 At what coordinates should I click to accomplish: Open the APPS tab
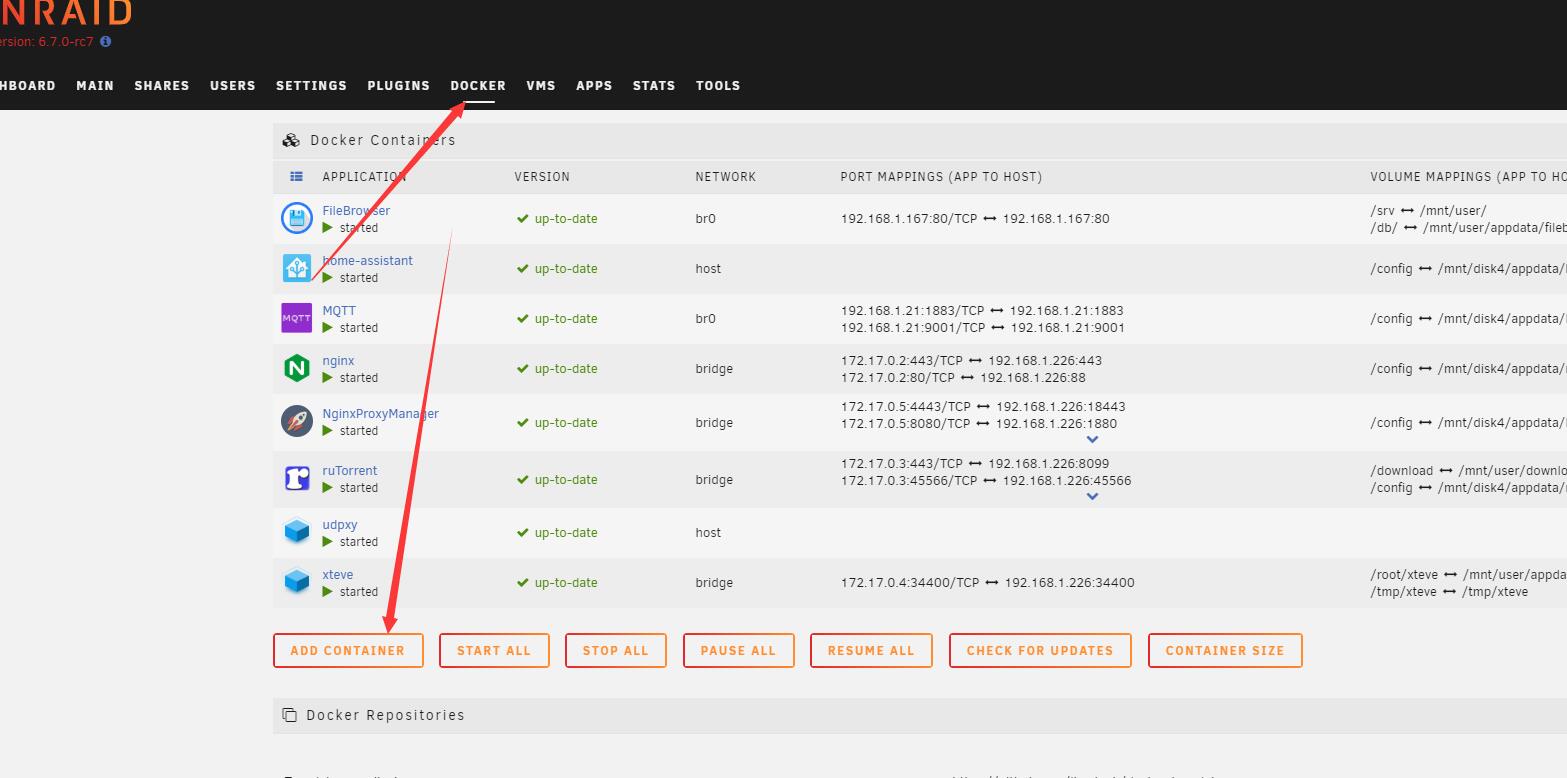[x=594, y=86]
